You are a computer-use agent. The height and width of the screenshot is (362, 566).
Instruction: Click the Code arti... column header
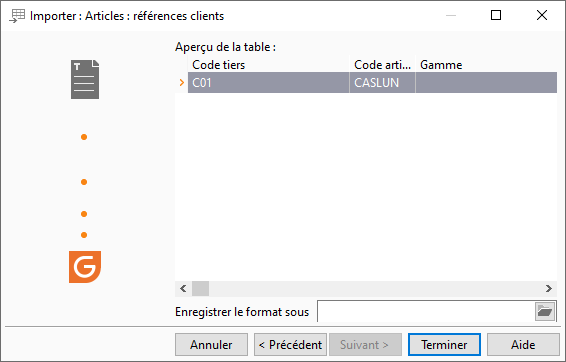coord(382,65)
